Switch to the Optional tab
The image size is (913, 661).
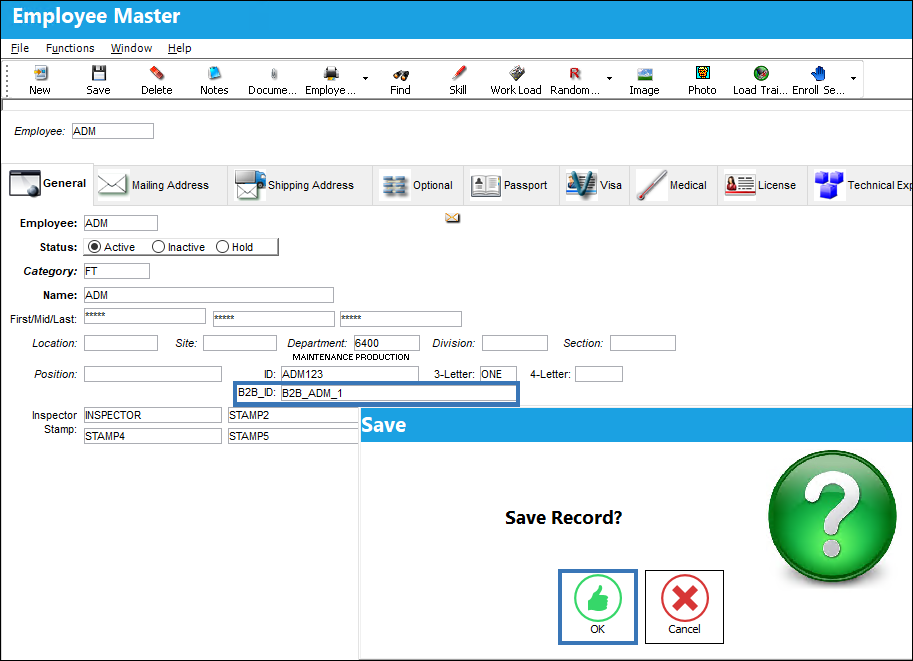click(x=418, y=185)
